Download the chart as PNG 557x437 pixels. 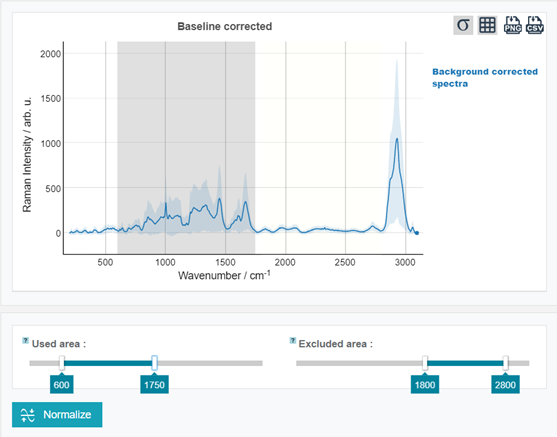(x=513, y=25)
